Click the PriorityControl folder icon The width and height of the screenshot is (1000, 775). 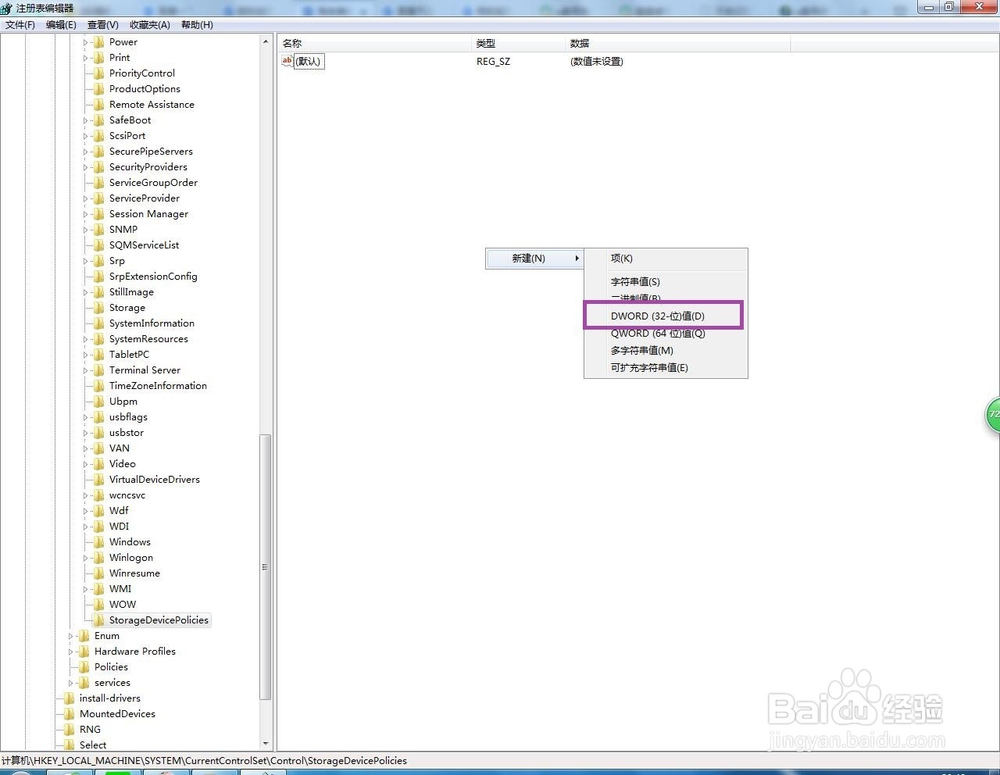(98, 73)
